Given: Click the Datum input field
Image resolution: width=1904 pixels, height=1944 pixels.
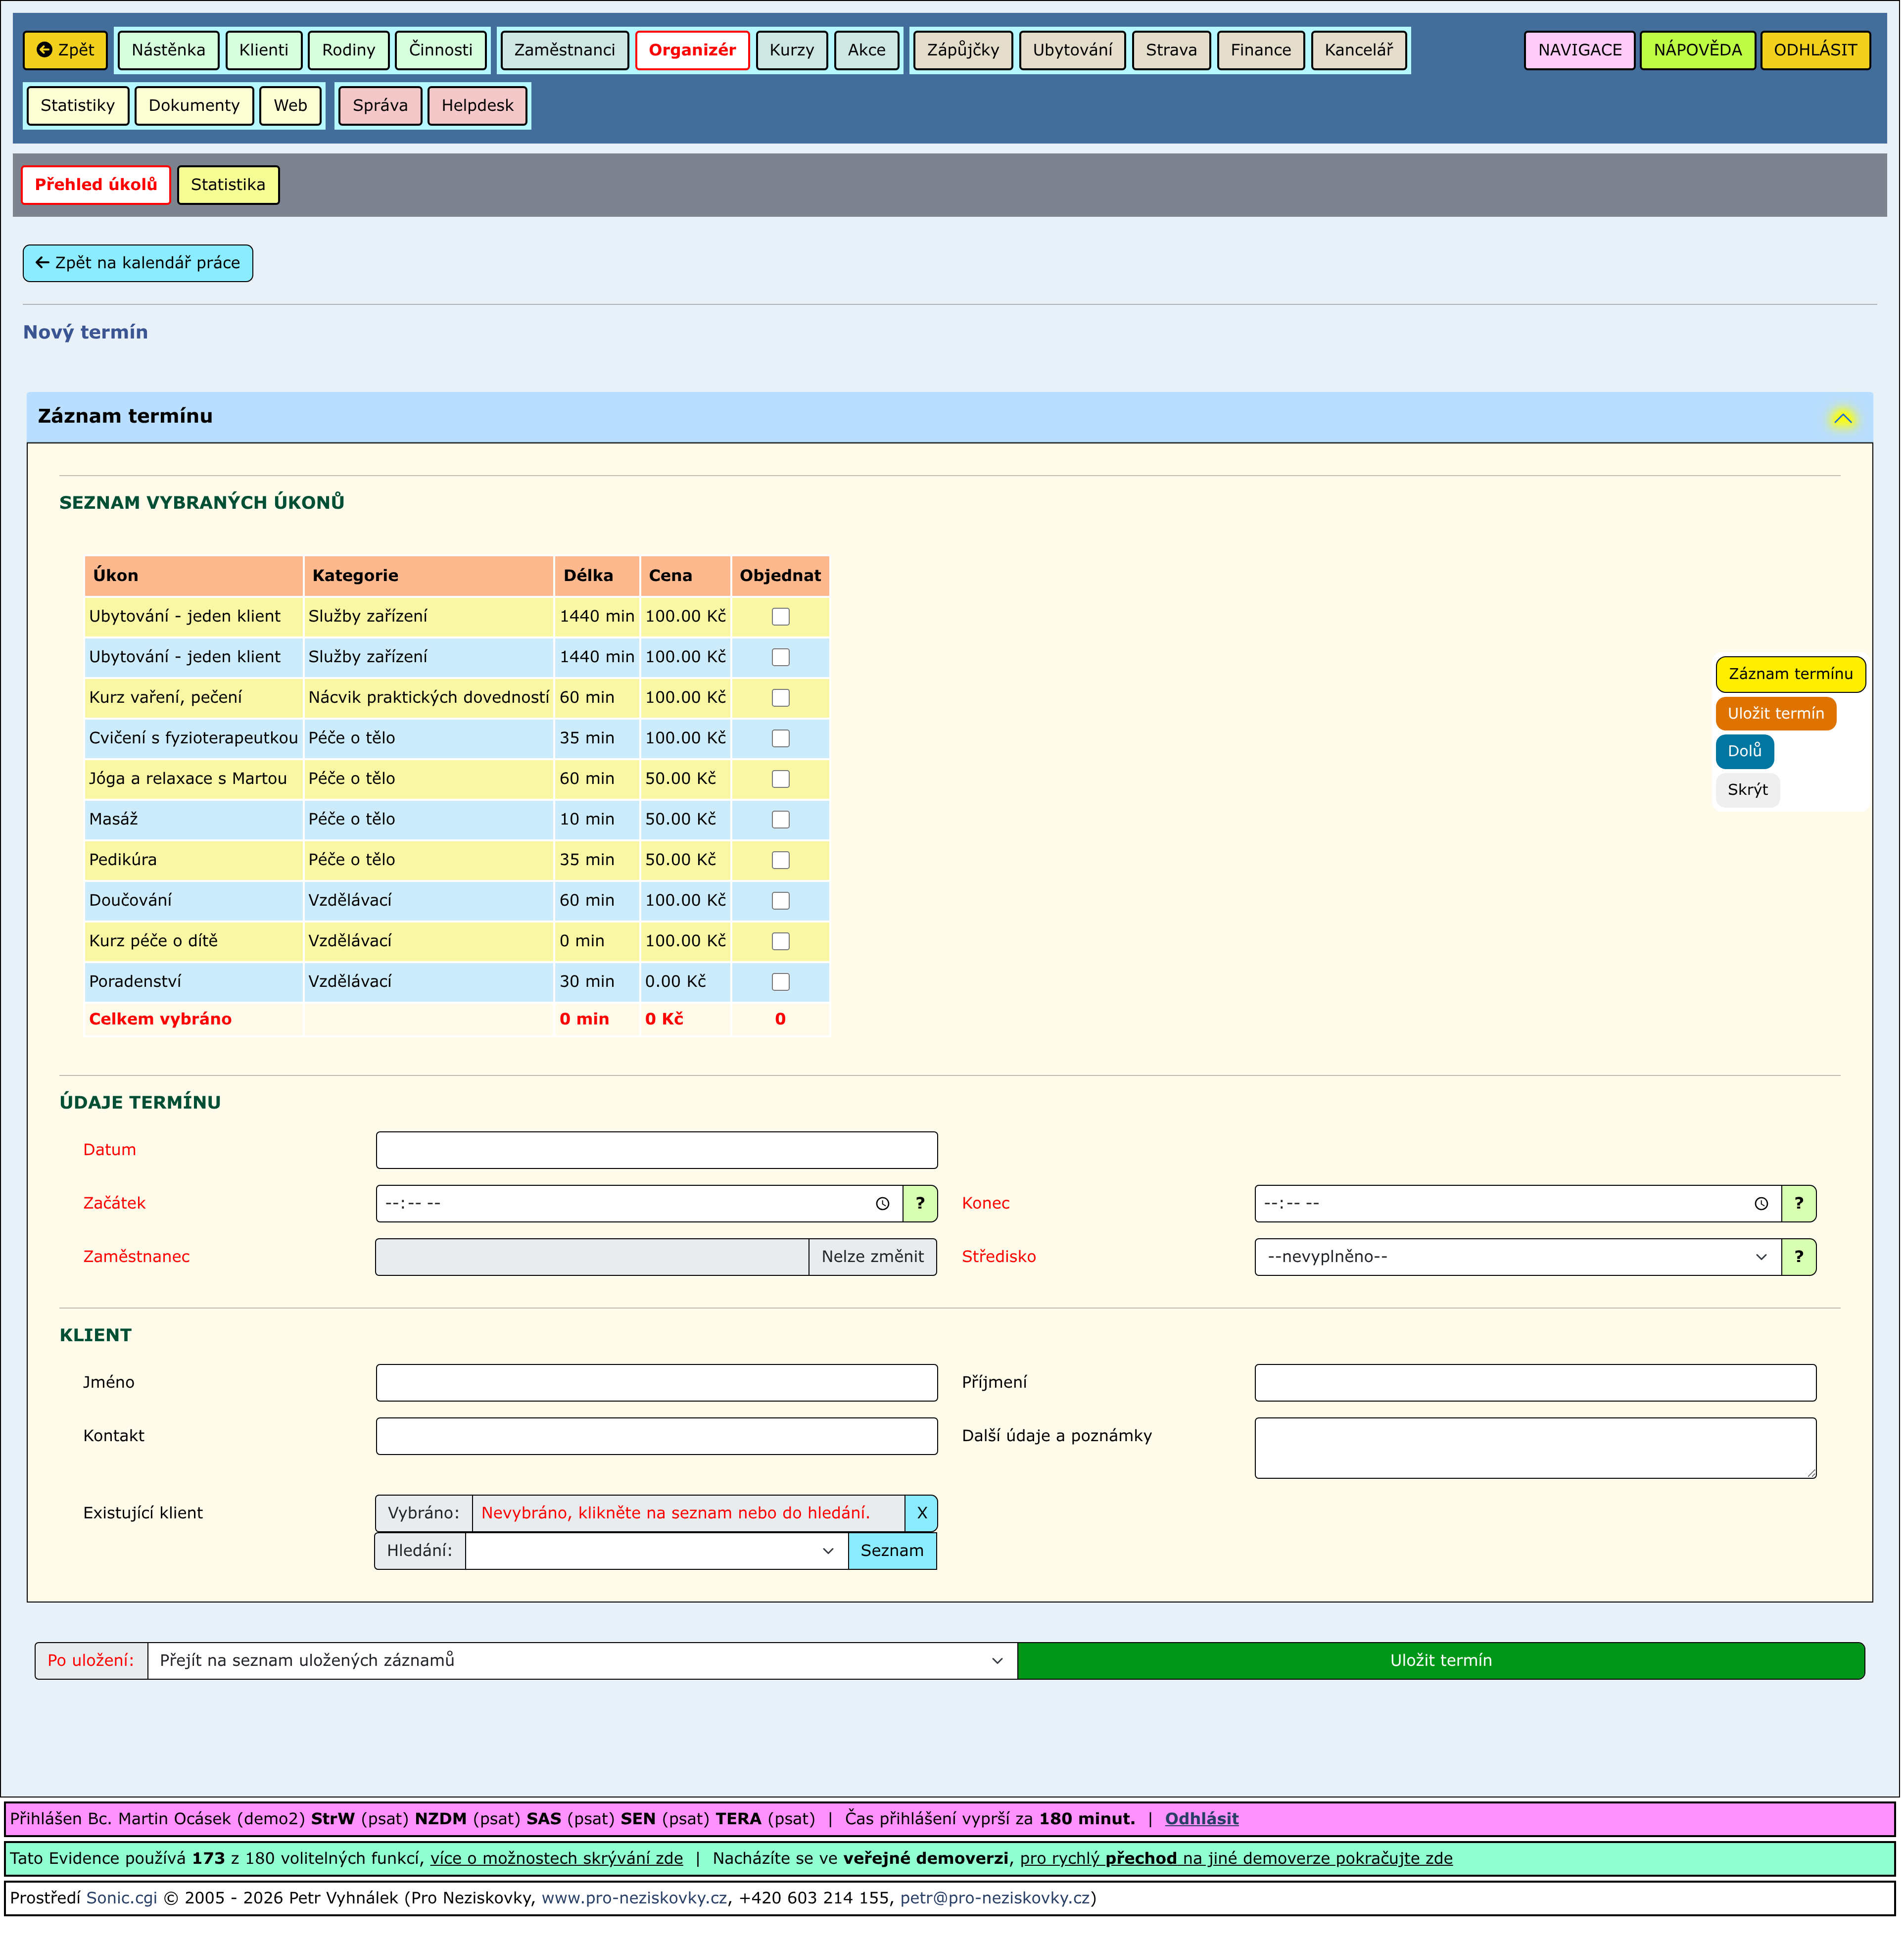Looking at the screenshot, I should pos(656,1150).
